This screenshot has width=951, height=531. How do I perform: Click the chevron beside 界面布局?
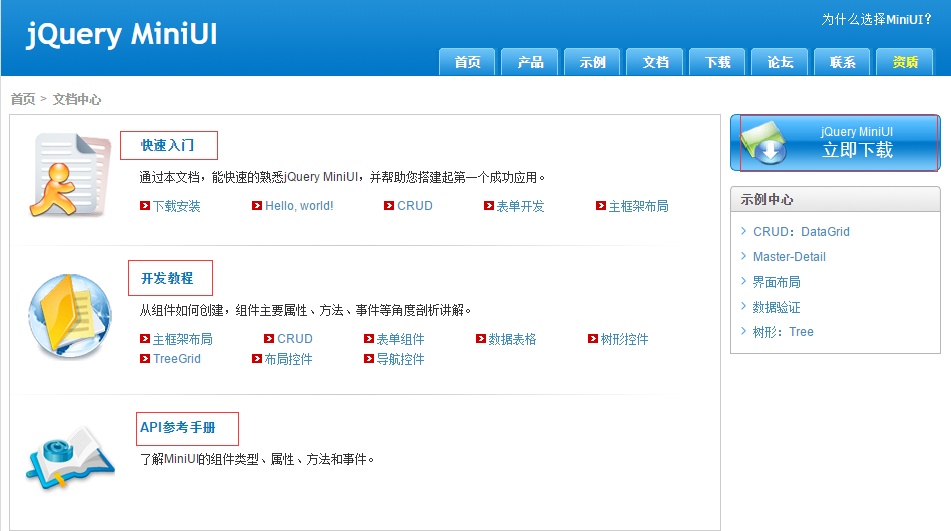tap(744, 281)
